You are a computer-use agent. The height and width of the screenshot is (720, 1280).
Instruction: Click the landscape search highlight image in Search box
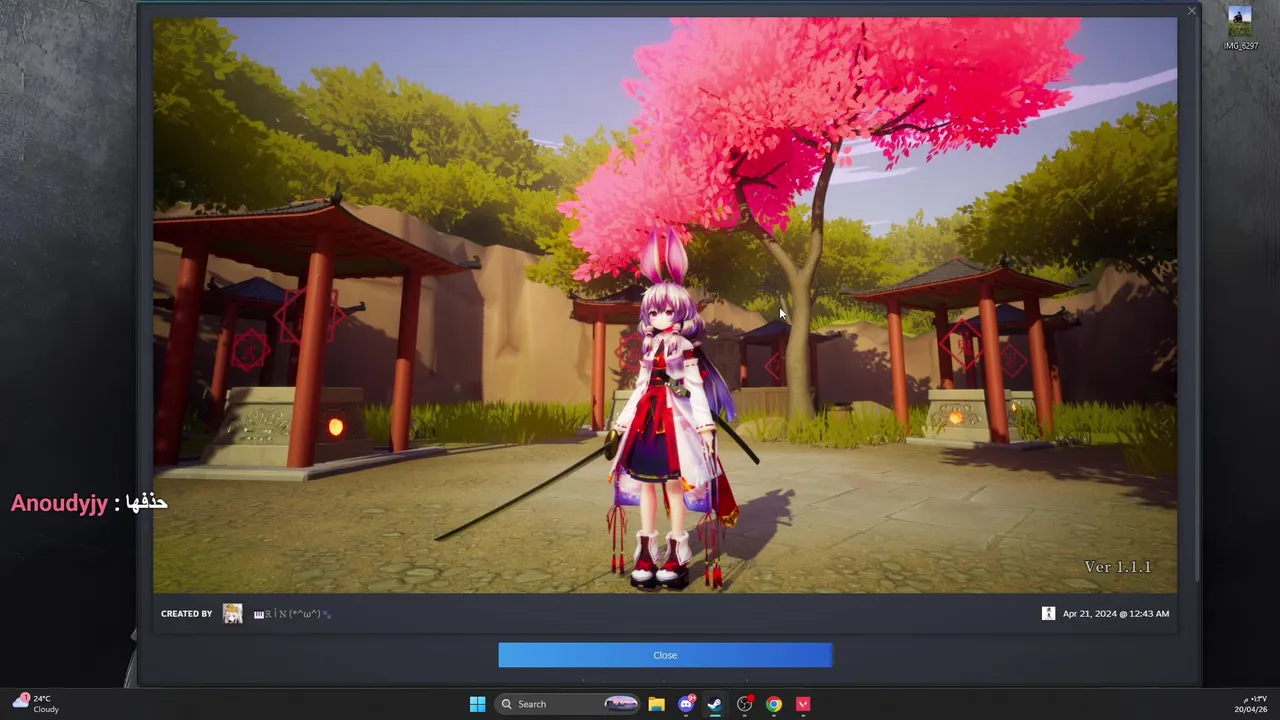point(620,704)
